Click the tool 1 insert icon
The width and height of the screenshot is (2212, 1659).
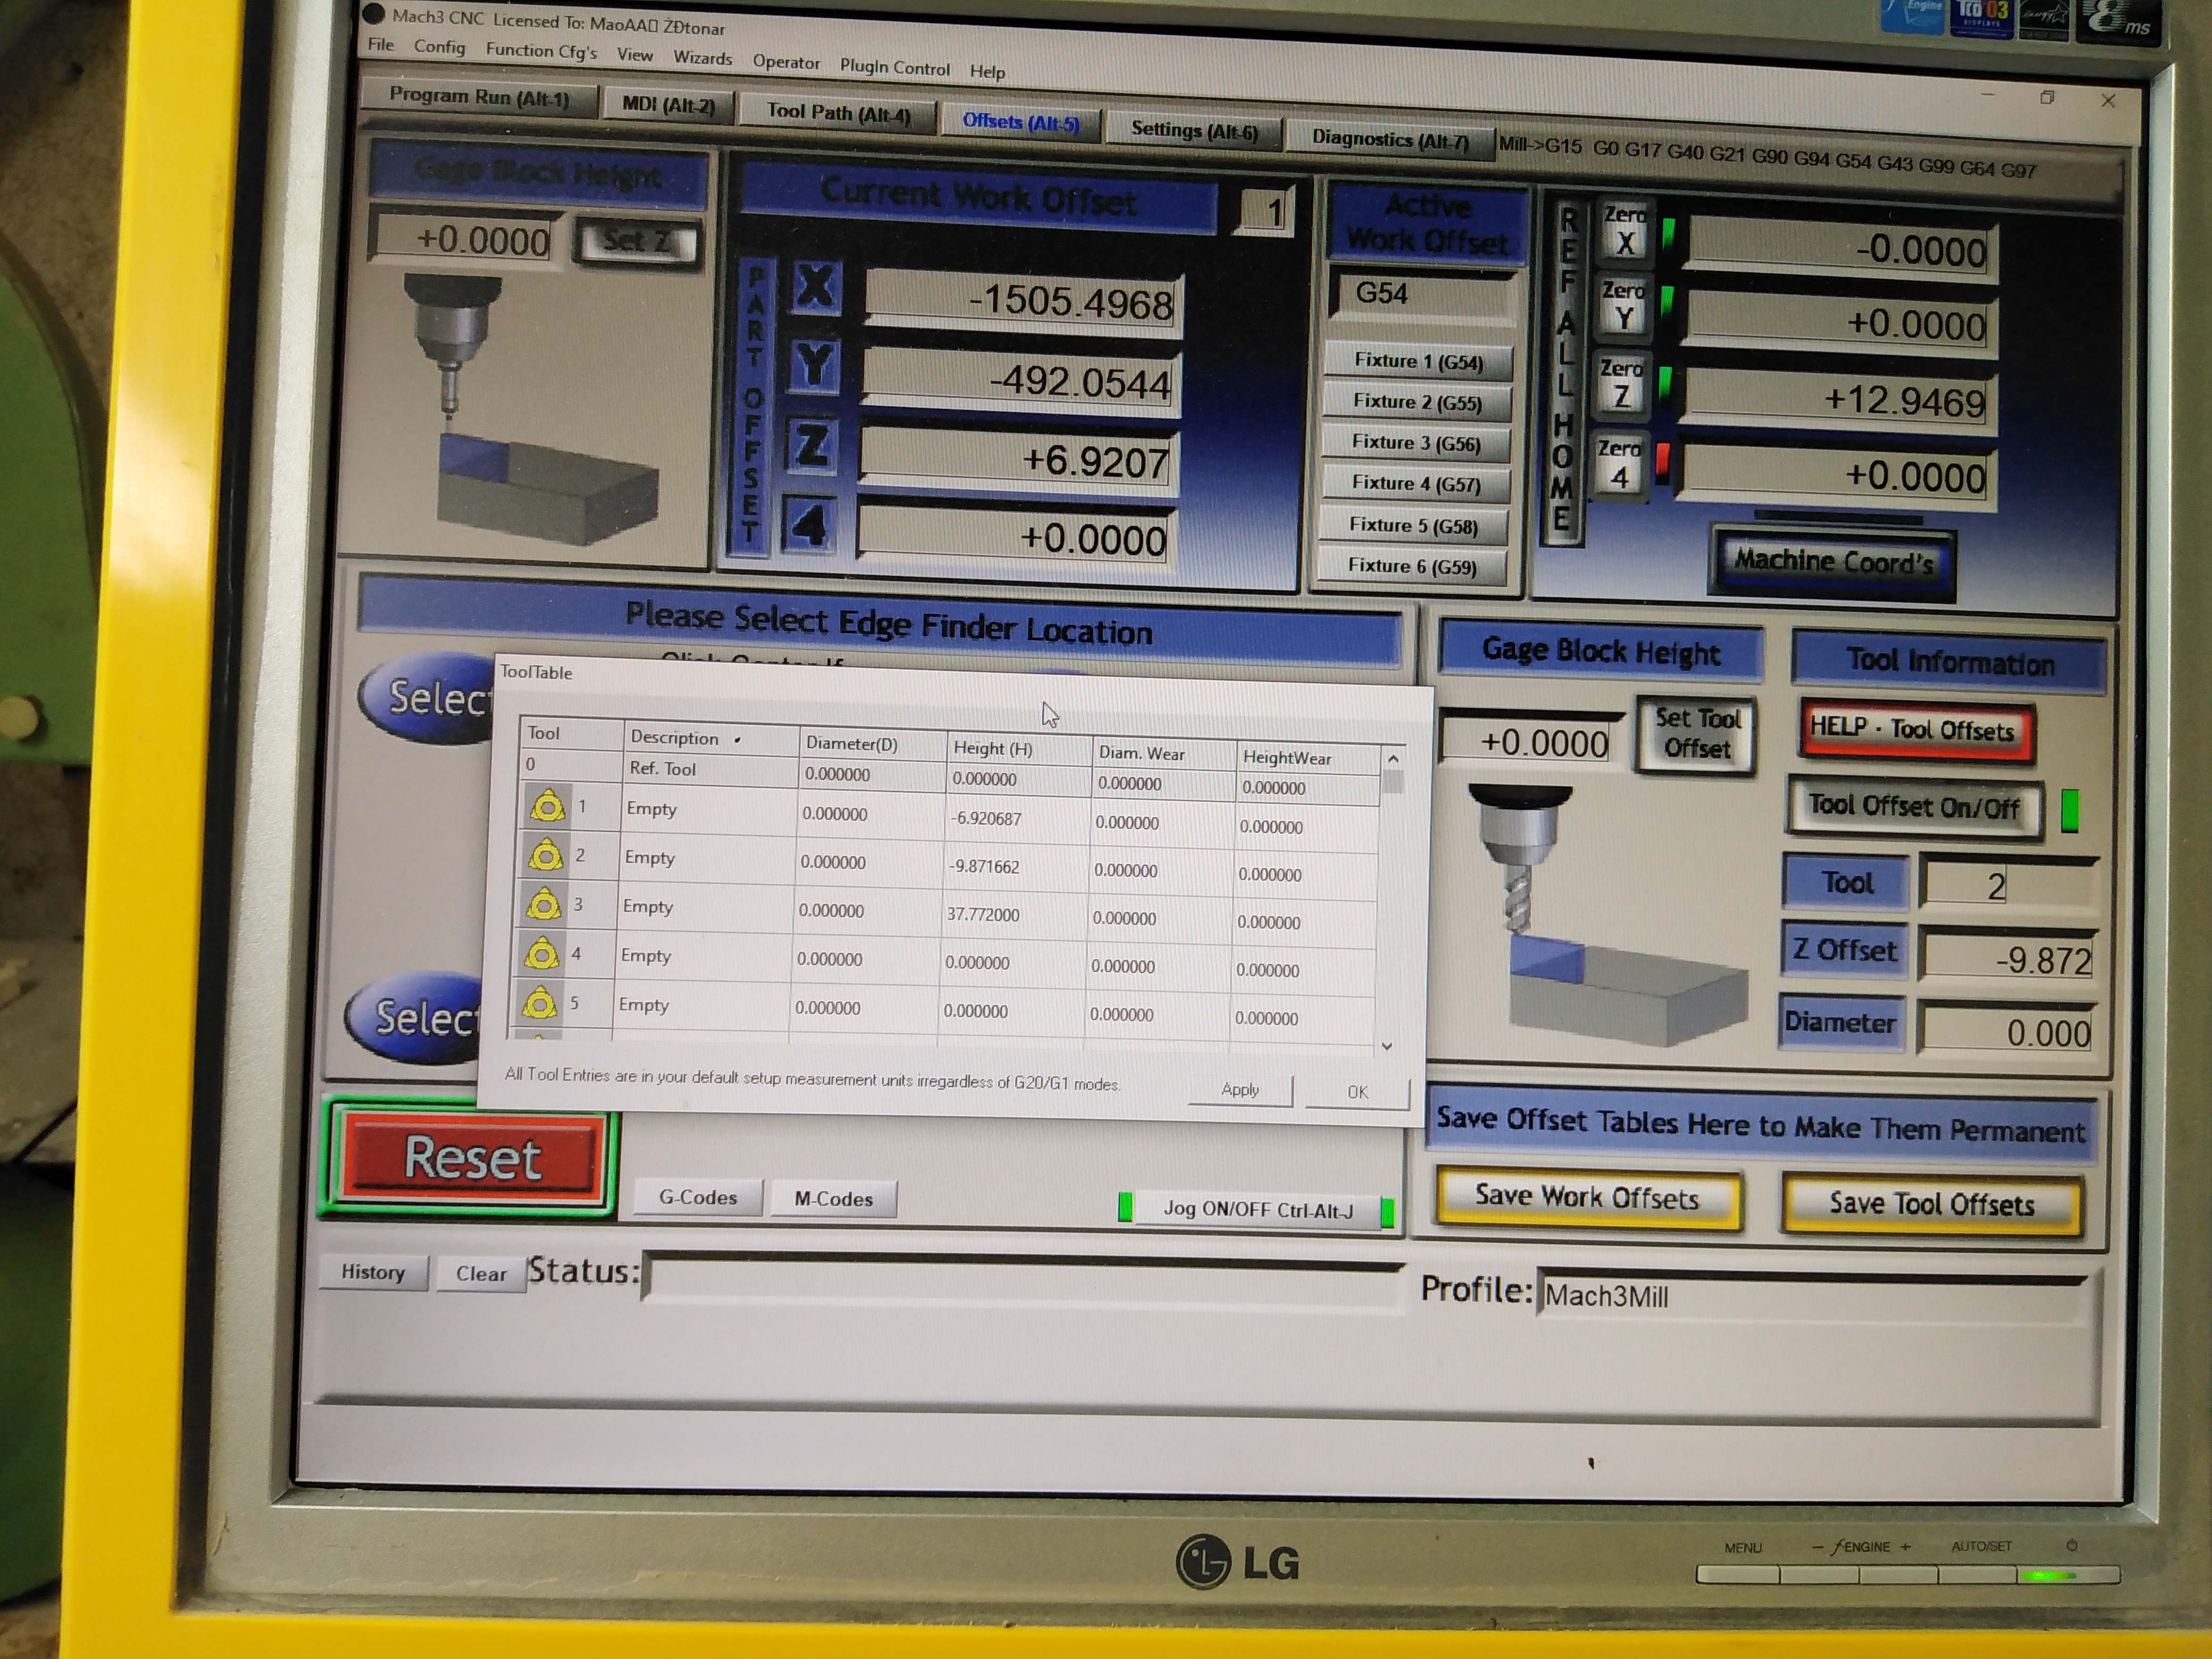pyautogui.click(x=547, y=806)
